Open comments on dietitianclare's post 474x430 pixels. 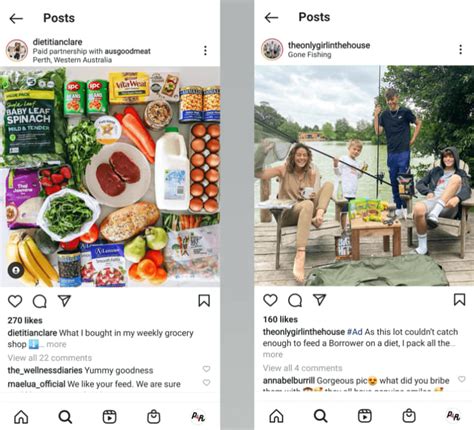point(40,301)
